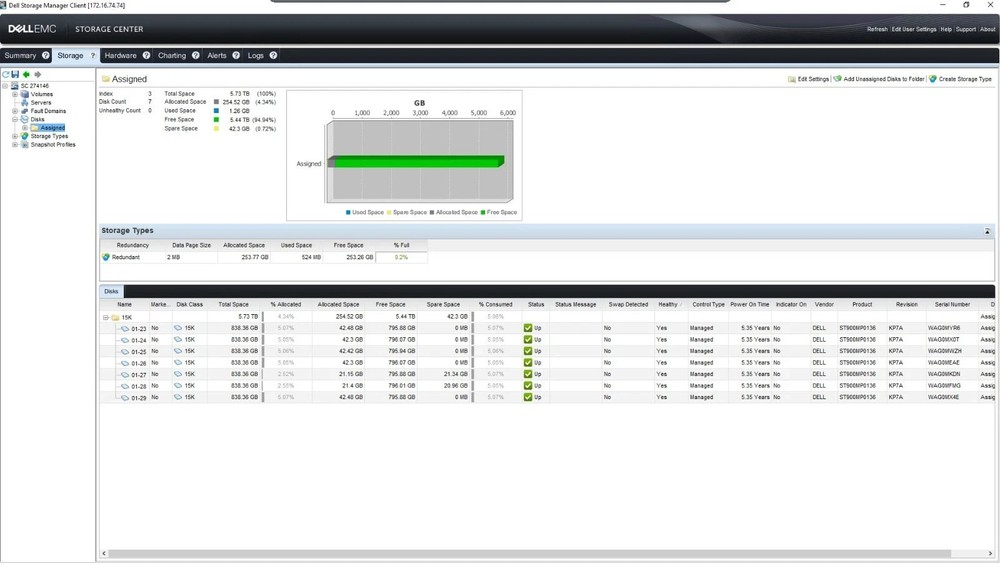Viewport: 1000px width, 564px height.
Task: Switch to the Summary tab
Action: (20, 56)
